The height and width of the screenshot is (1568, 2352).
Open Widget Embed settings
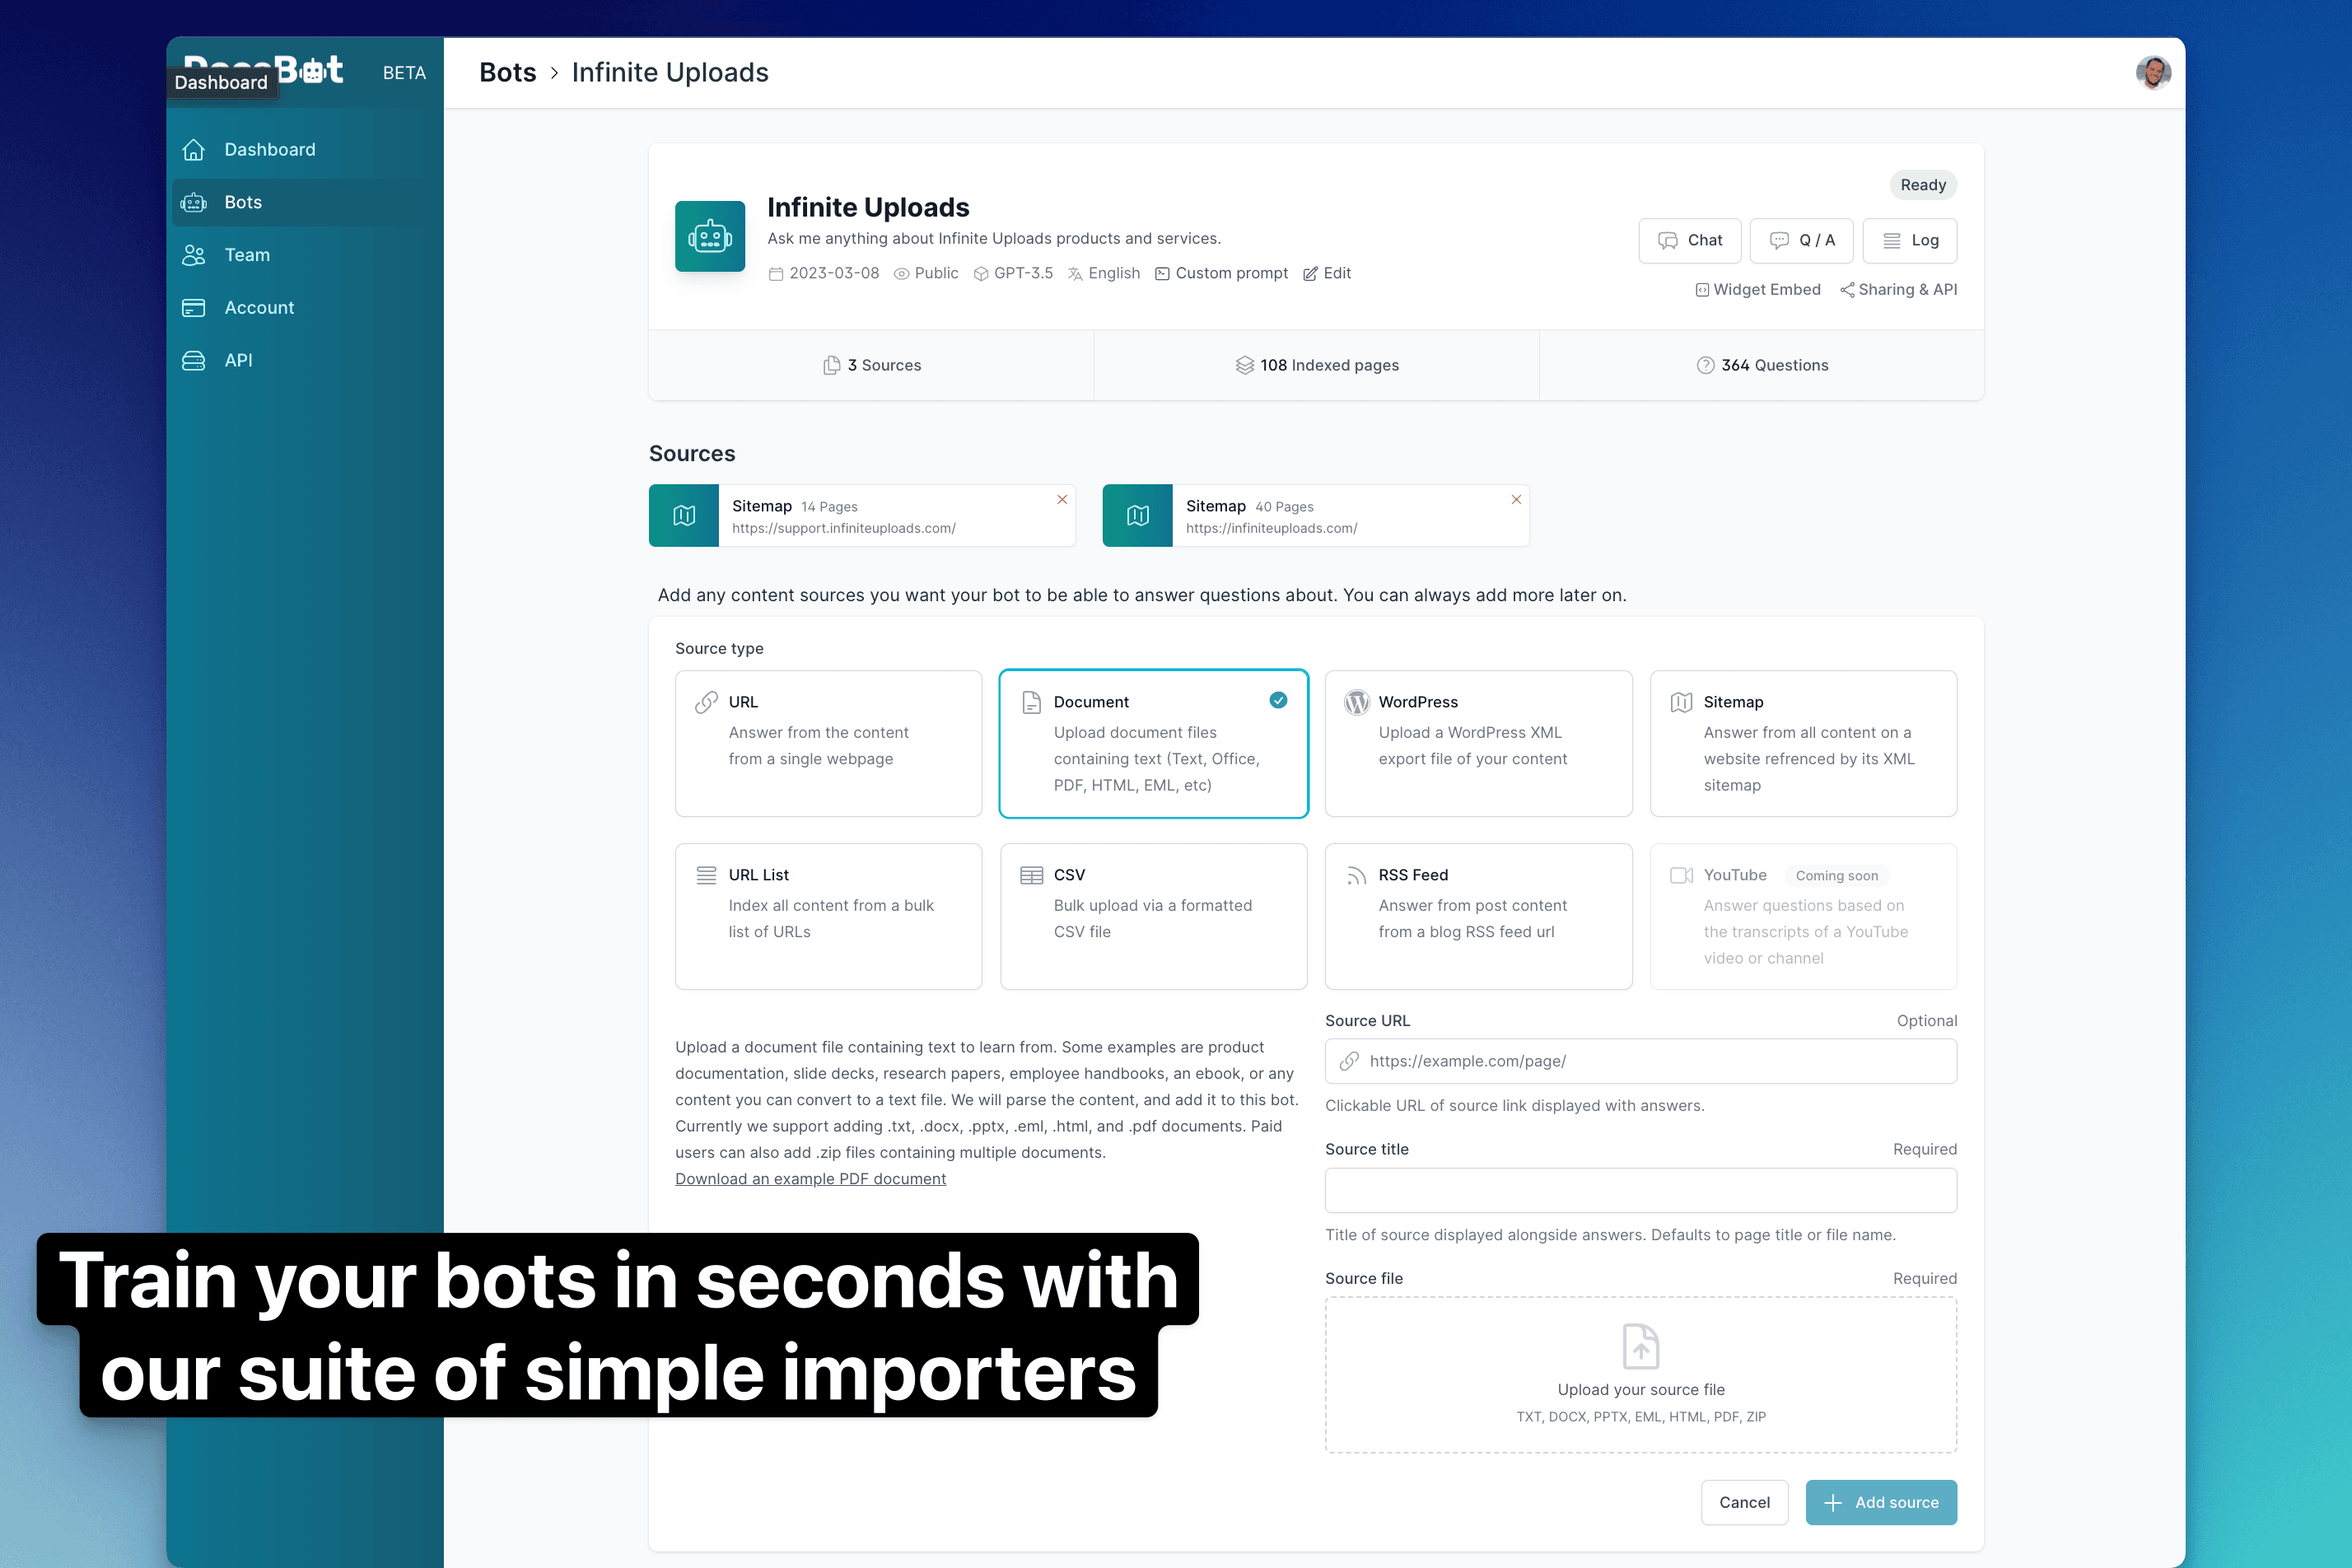pyautogui.click(x=1757, y=290)
